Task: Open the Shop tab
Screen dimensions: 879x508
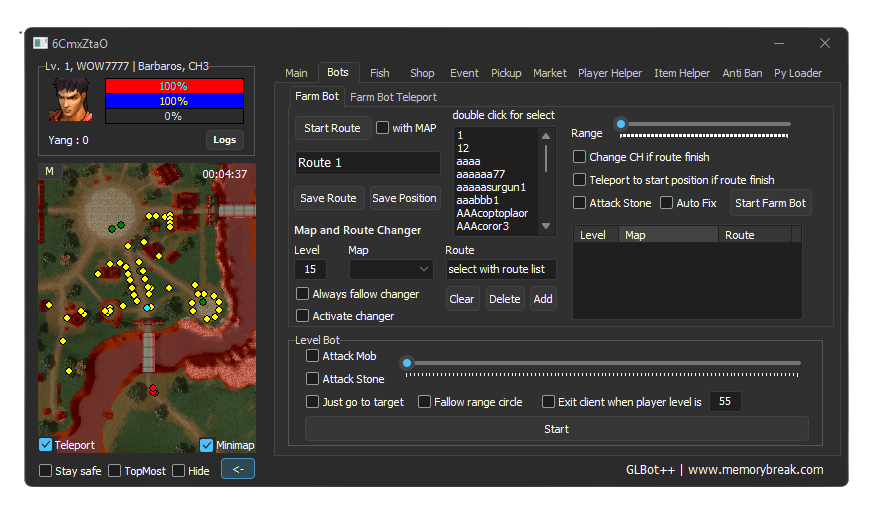Action: [422, 73]
